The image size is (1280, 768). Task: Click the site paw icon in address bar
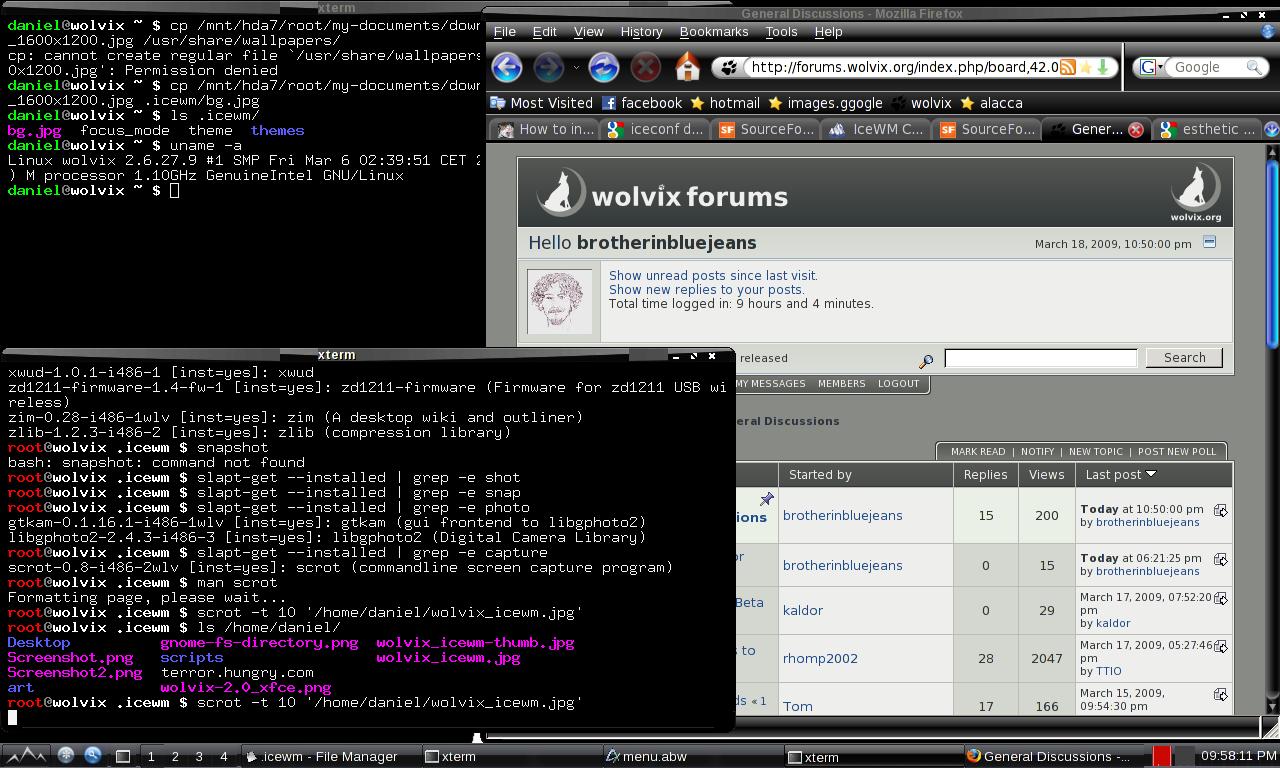[x=729, y=67]
